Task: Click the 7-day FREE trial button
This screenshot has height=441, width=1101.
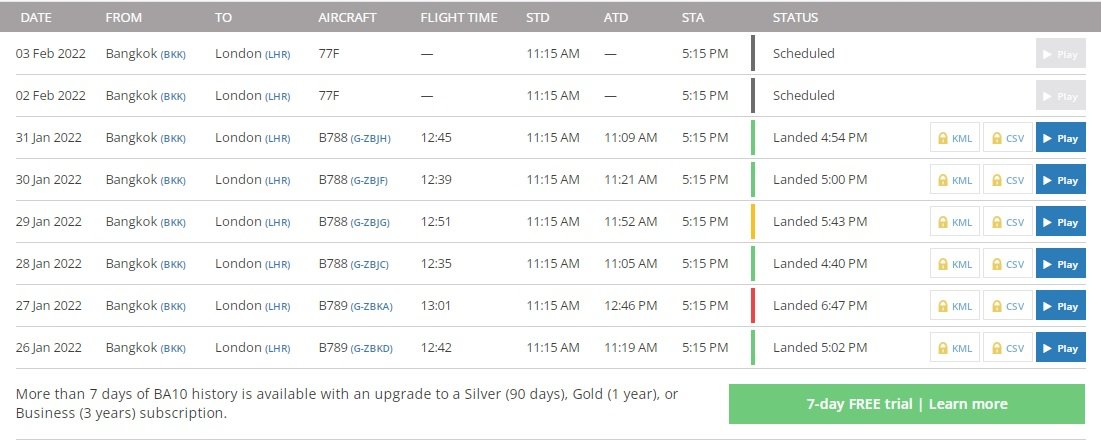Action: click(906, 404)
